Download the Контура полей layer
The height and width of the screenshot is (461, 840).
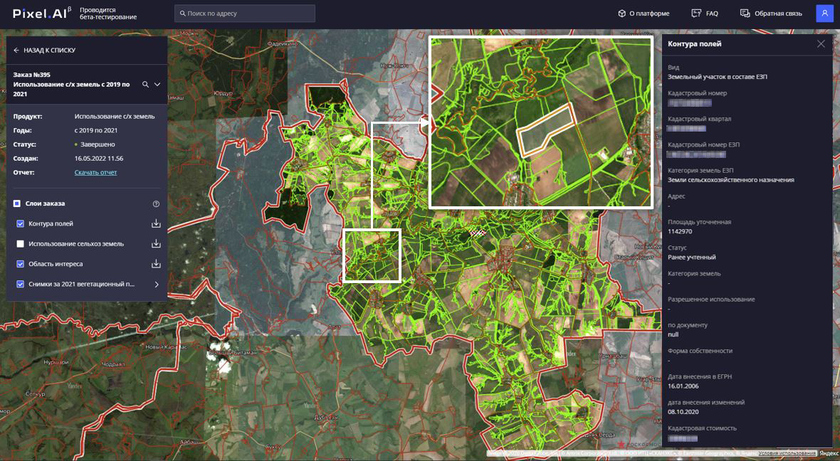[156, 224]
